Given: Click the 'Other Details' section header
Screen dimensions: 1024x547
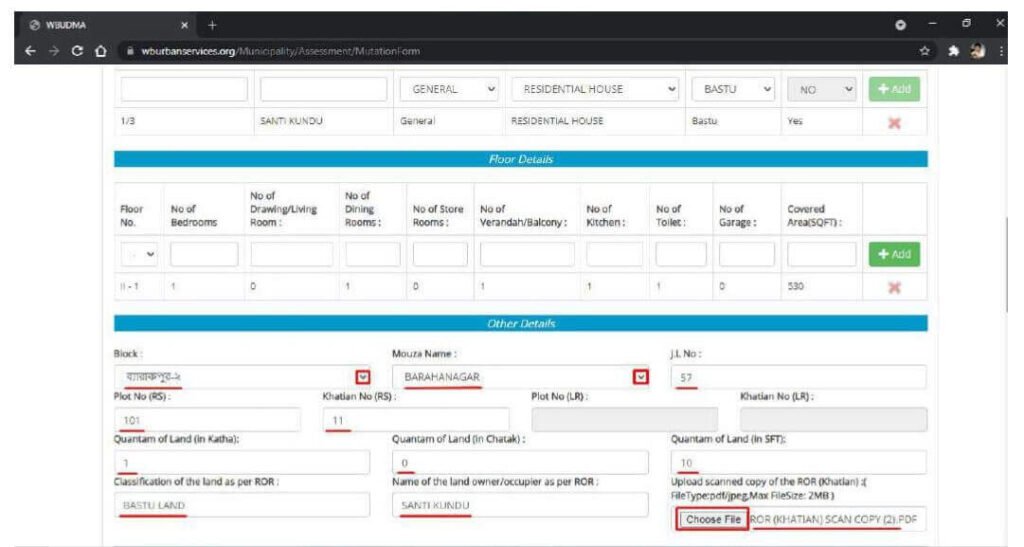Looking at the screenshot, I should tap(520, 324).
